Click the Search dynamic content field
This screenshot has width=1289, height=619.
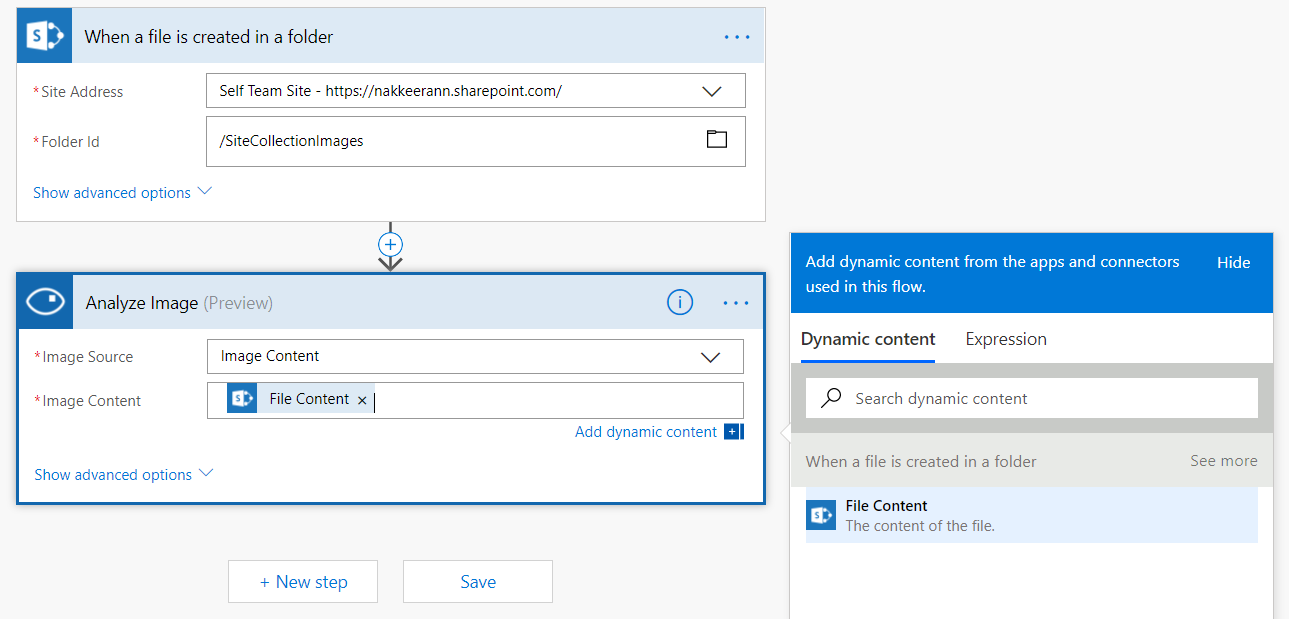1031,398
